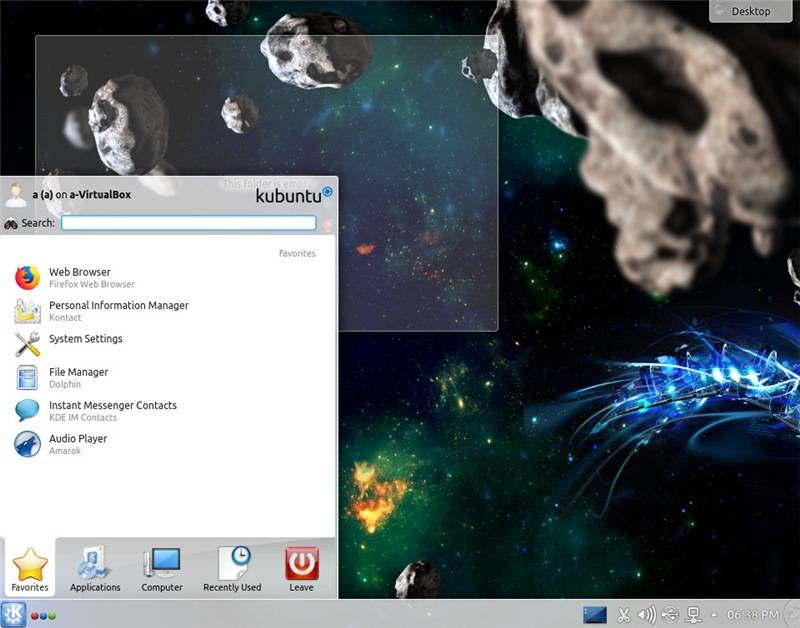Click the Desktop toolbox button
Viewport: 800px width, 628px height.
coord(751,11)
